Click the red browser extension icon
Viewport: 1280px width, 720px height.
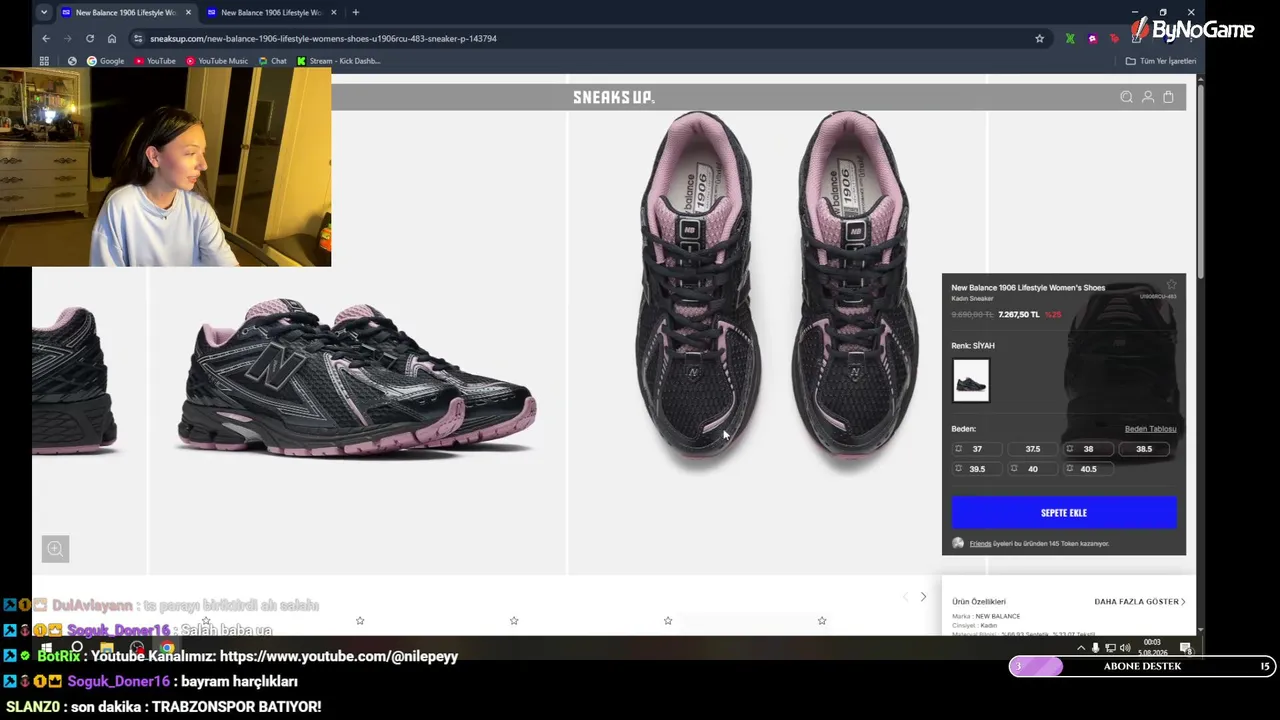tap(1114, 38)
